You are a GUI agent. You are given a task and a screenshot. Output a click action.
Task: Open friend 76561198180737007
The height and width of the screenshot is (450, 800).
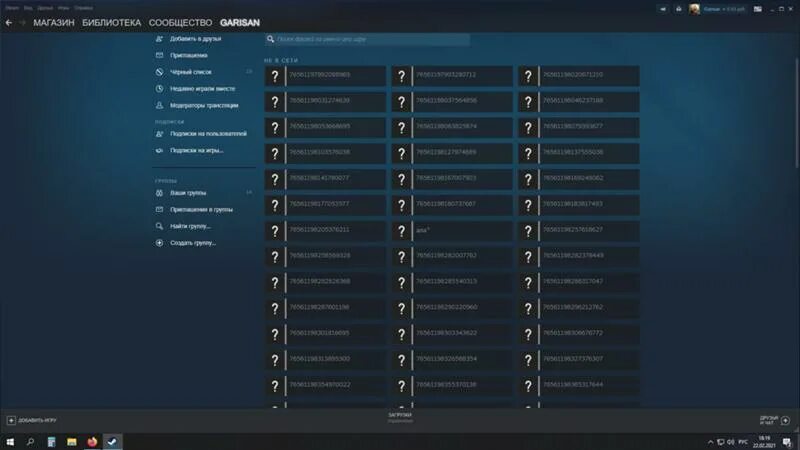452,205
